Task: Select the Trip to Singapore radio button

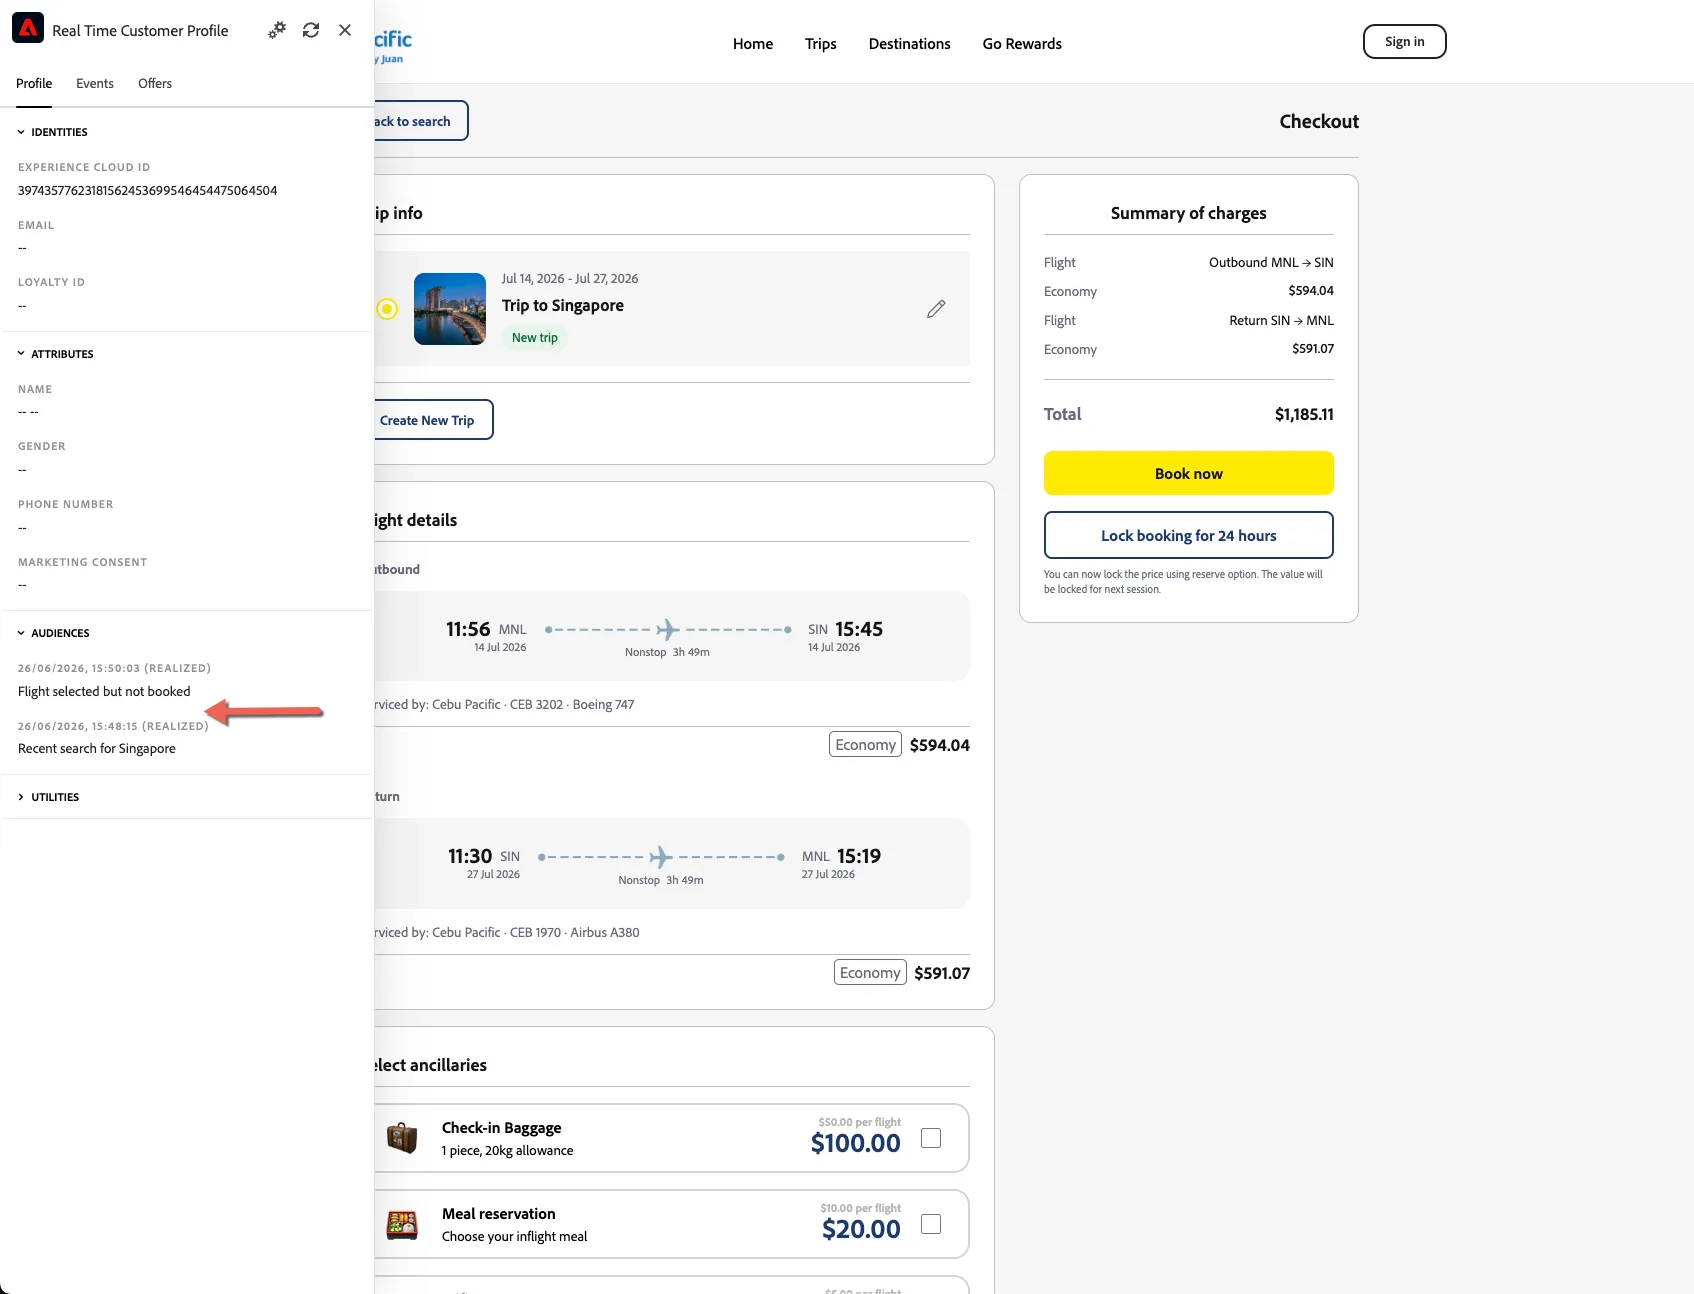Action: coord(387,309)
